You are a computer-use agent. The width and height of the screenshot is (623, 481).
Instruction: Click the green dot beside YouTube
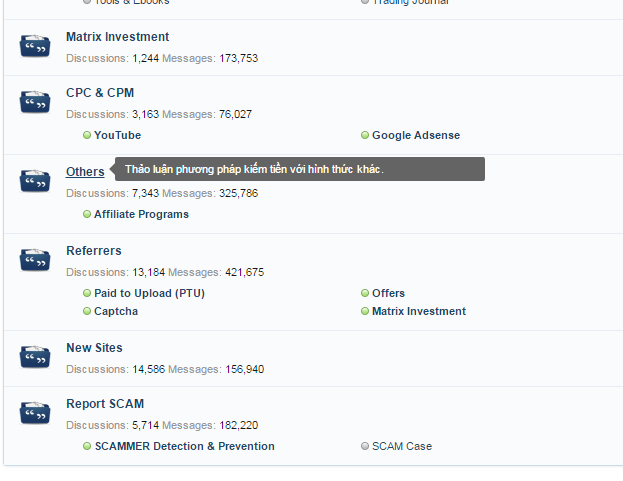pos(87,135)
